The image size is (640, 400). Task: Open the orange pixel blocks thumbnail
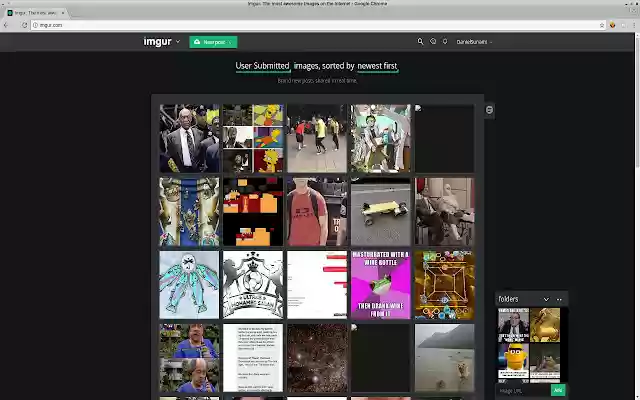[253, 211]
